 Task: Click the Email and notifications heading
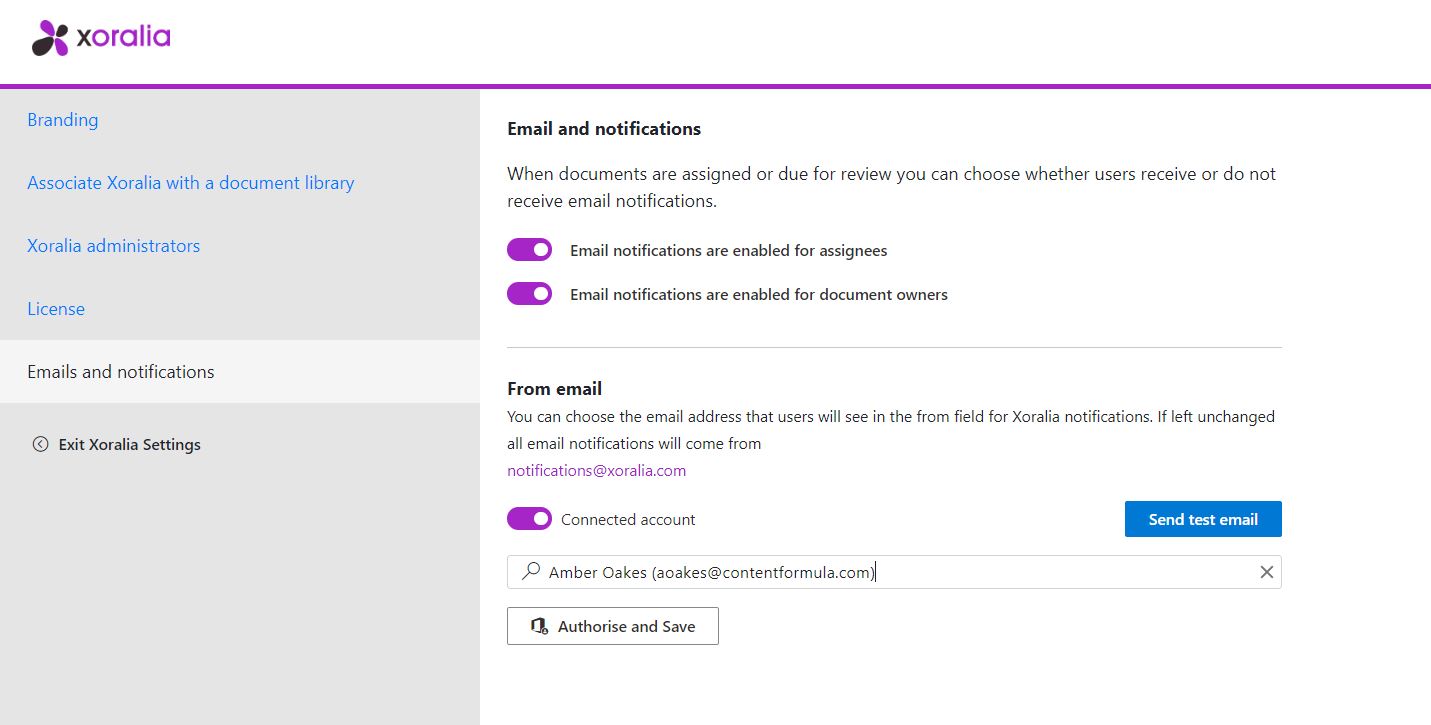(604, 129)
